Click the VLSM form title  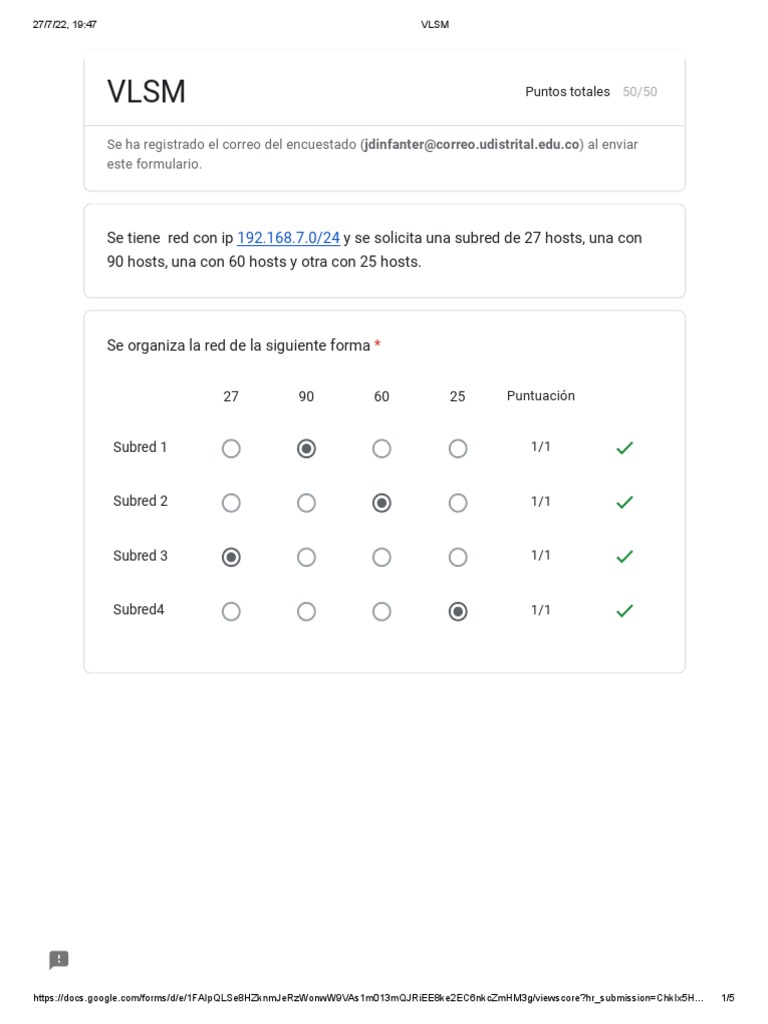pyautogui.click(x=146, y=92)
